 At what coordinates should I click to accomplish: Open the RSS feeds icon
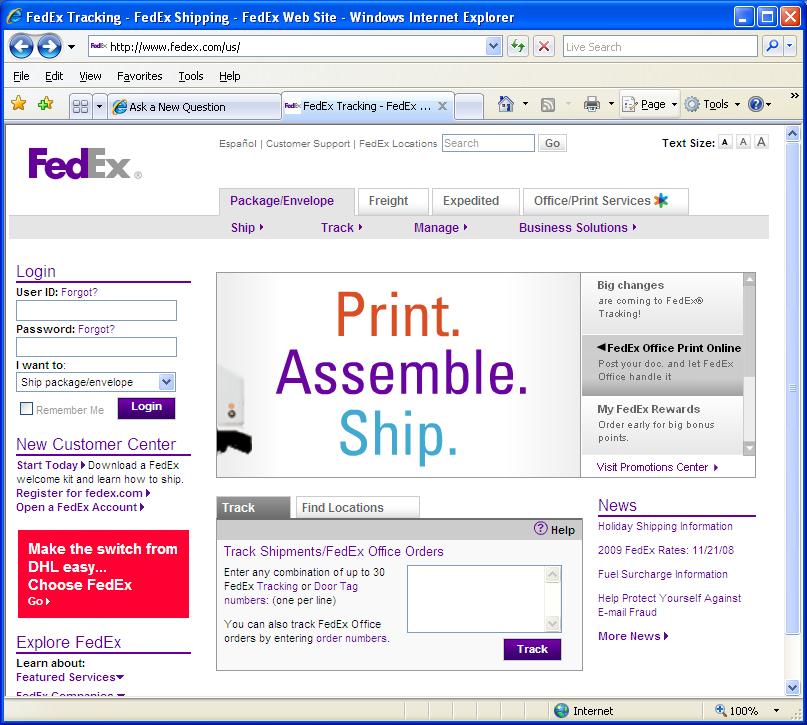[x=548, y=104]
